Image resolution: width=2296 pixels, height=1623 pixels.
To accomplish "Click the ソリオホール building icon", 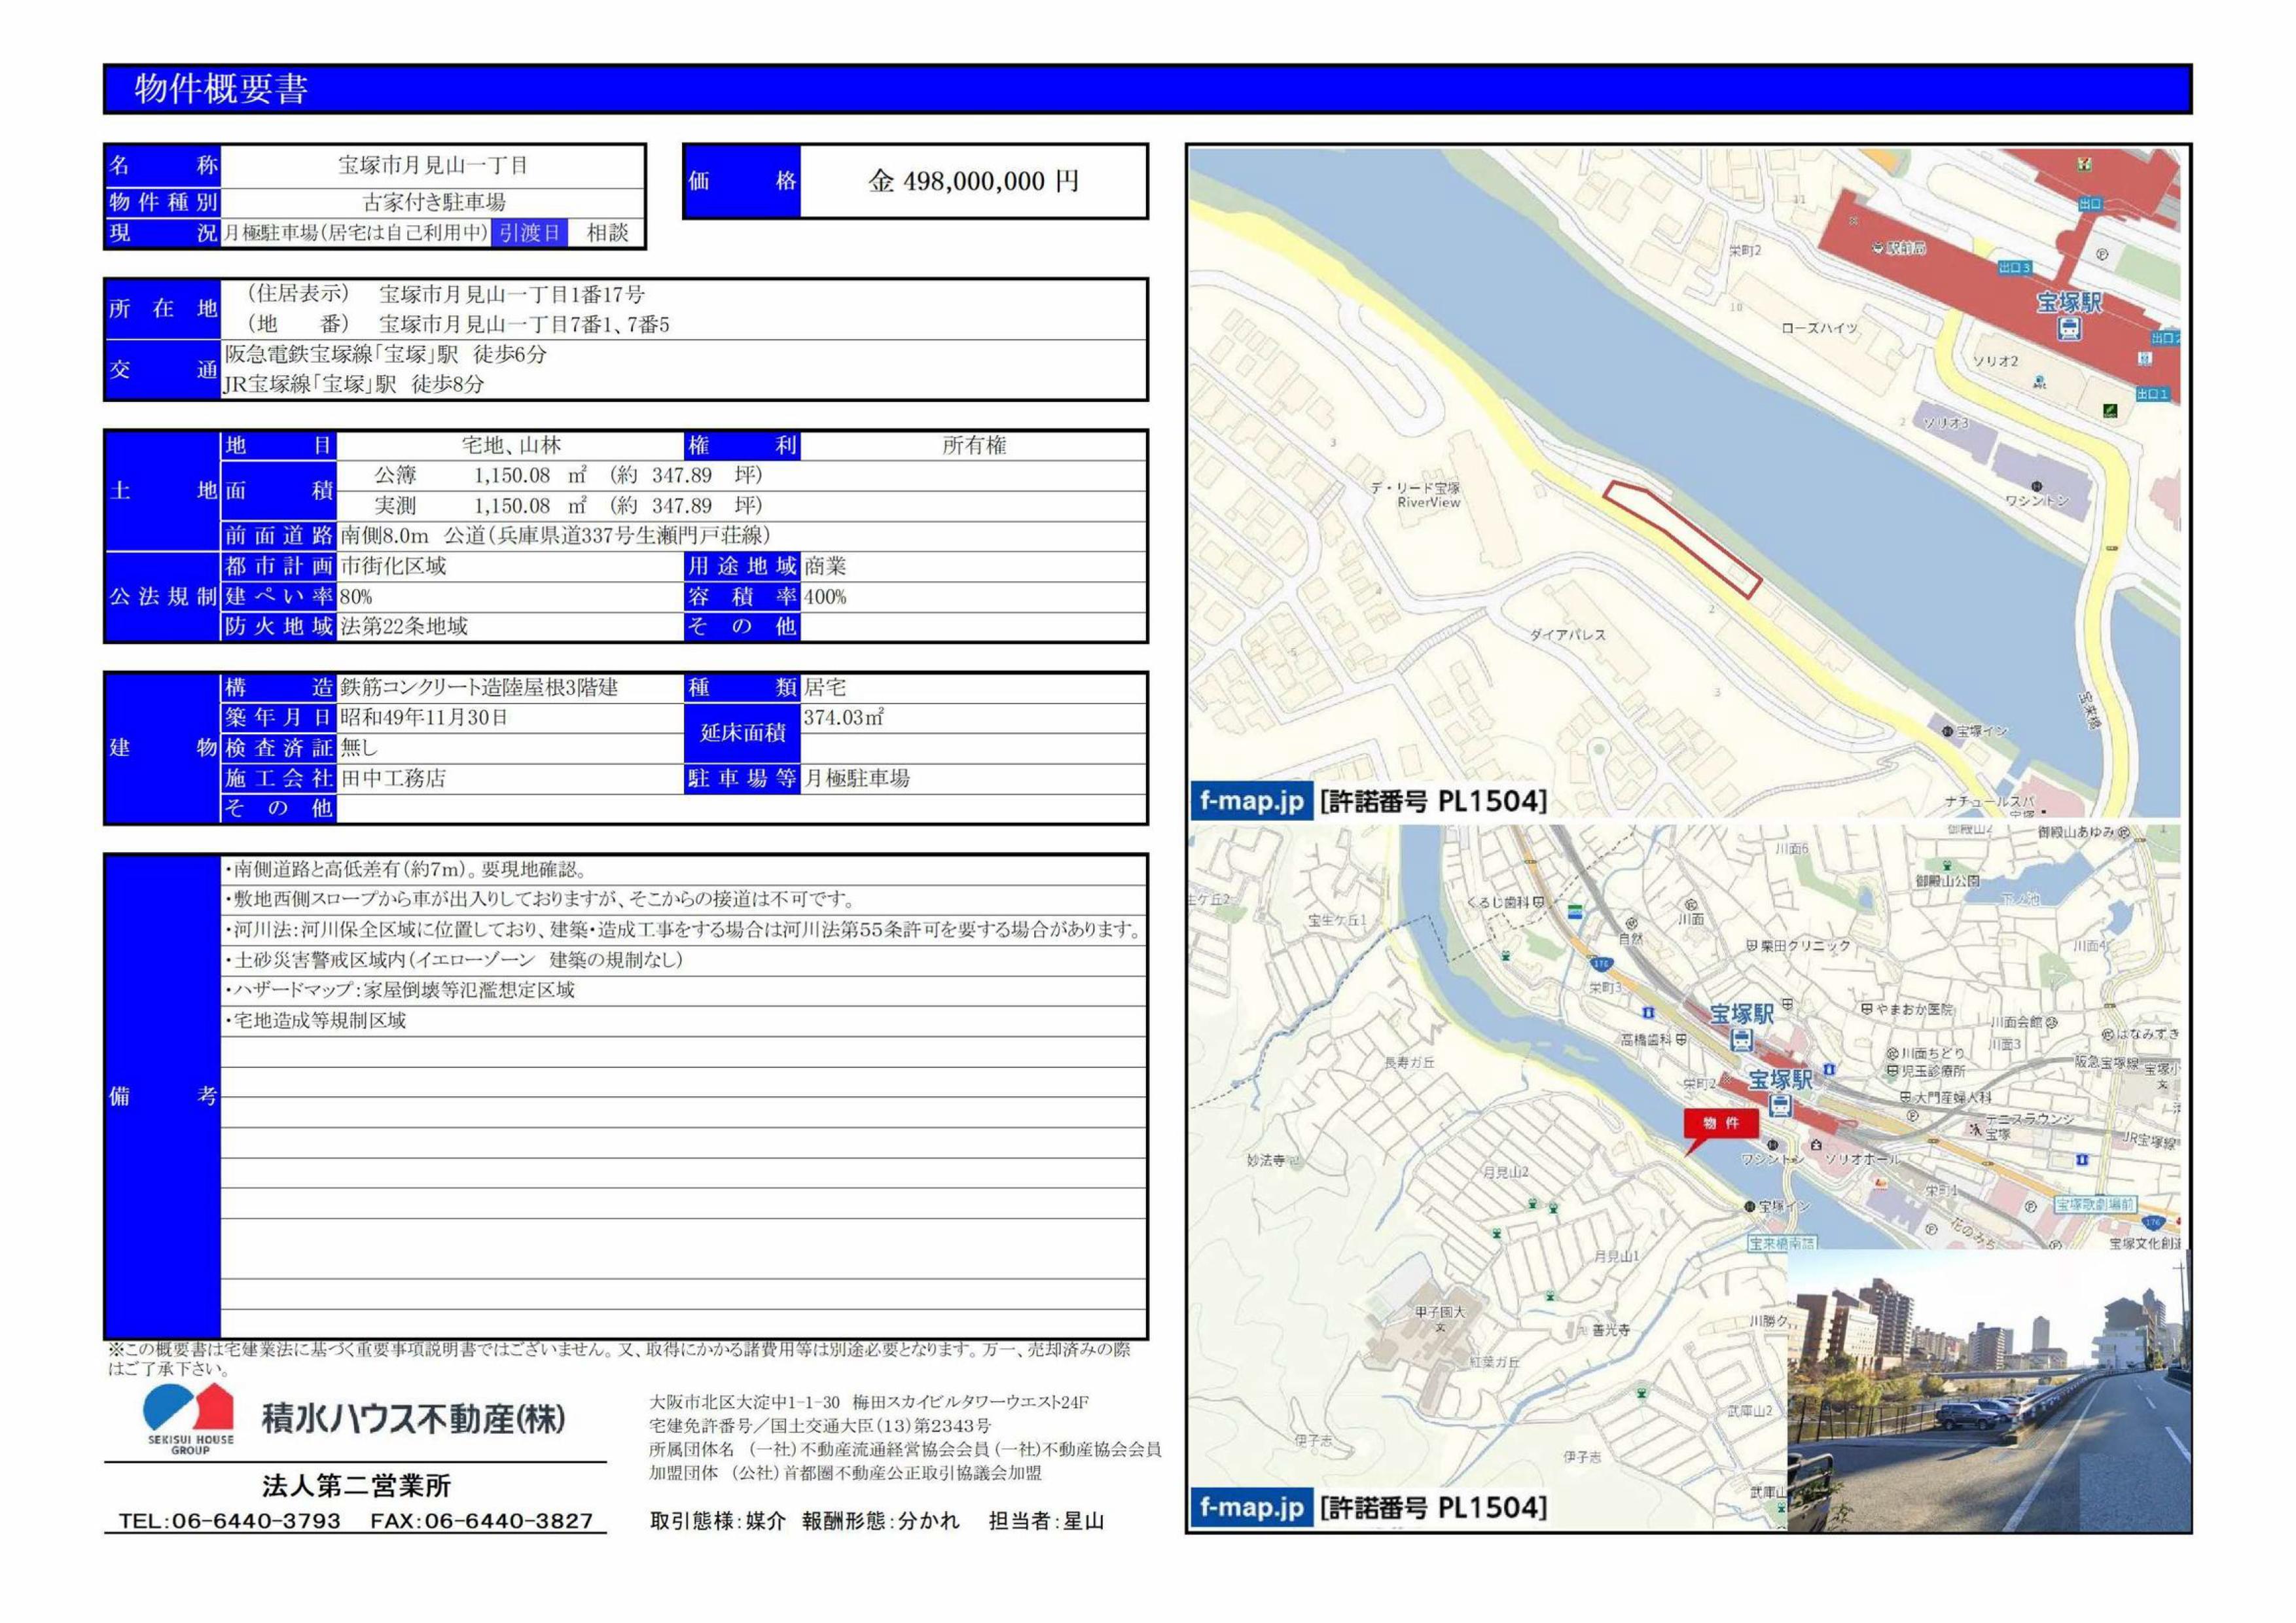I will (x=1817, y=1144).
